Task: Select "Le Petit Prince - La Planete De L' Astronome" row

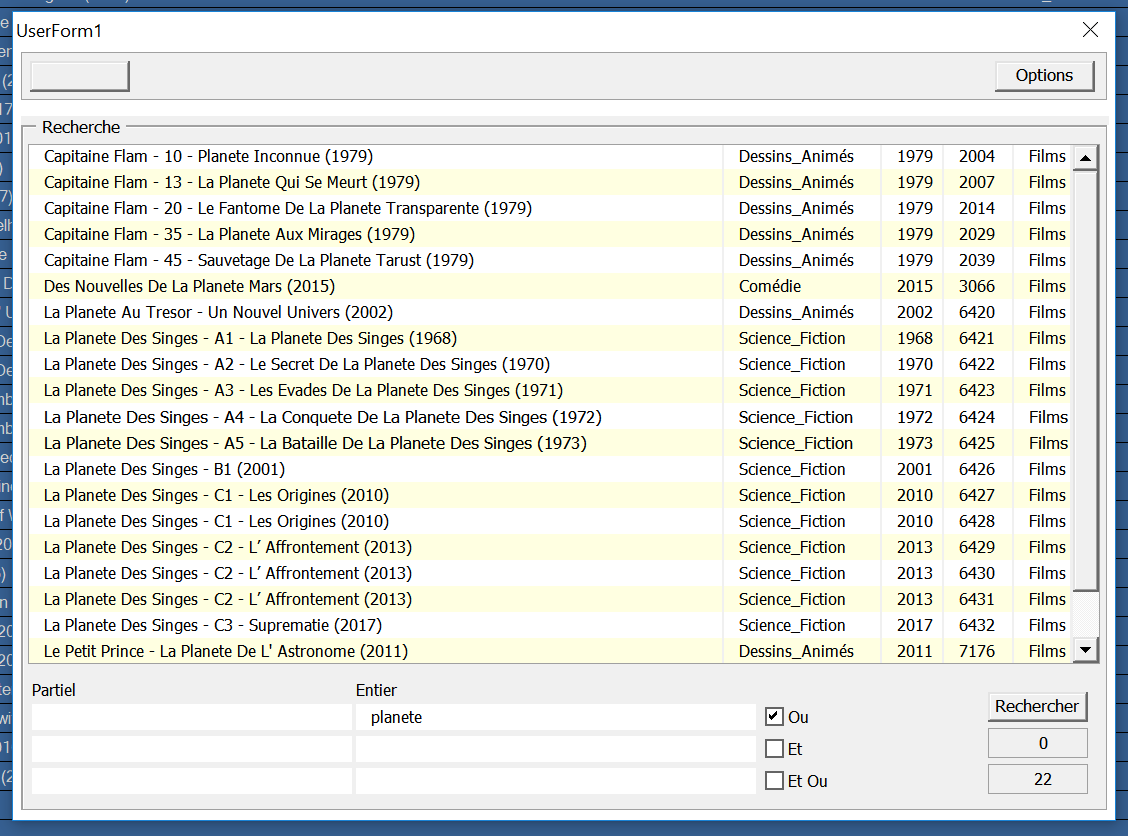Action: point(300,651)
